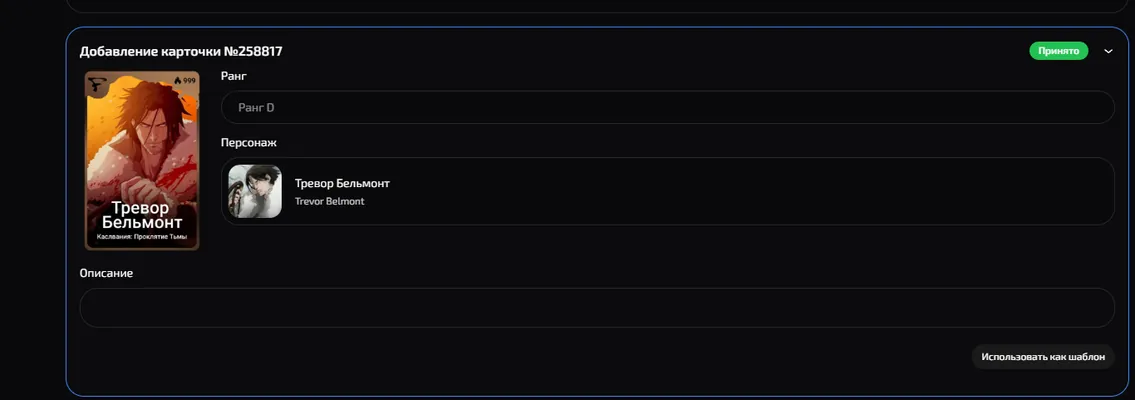Click the Trevor Belmont character avatar
The width and height of the screenshot is (1135, 400).
pyautogui.click(x=255, y=191)
